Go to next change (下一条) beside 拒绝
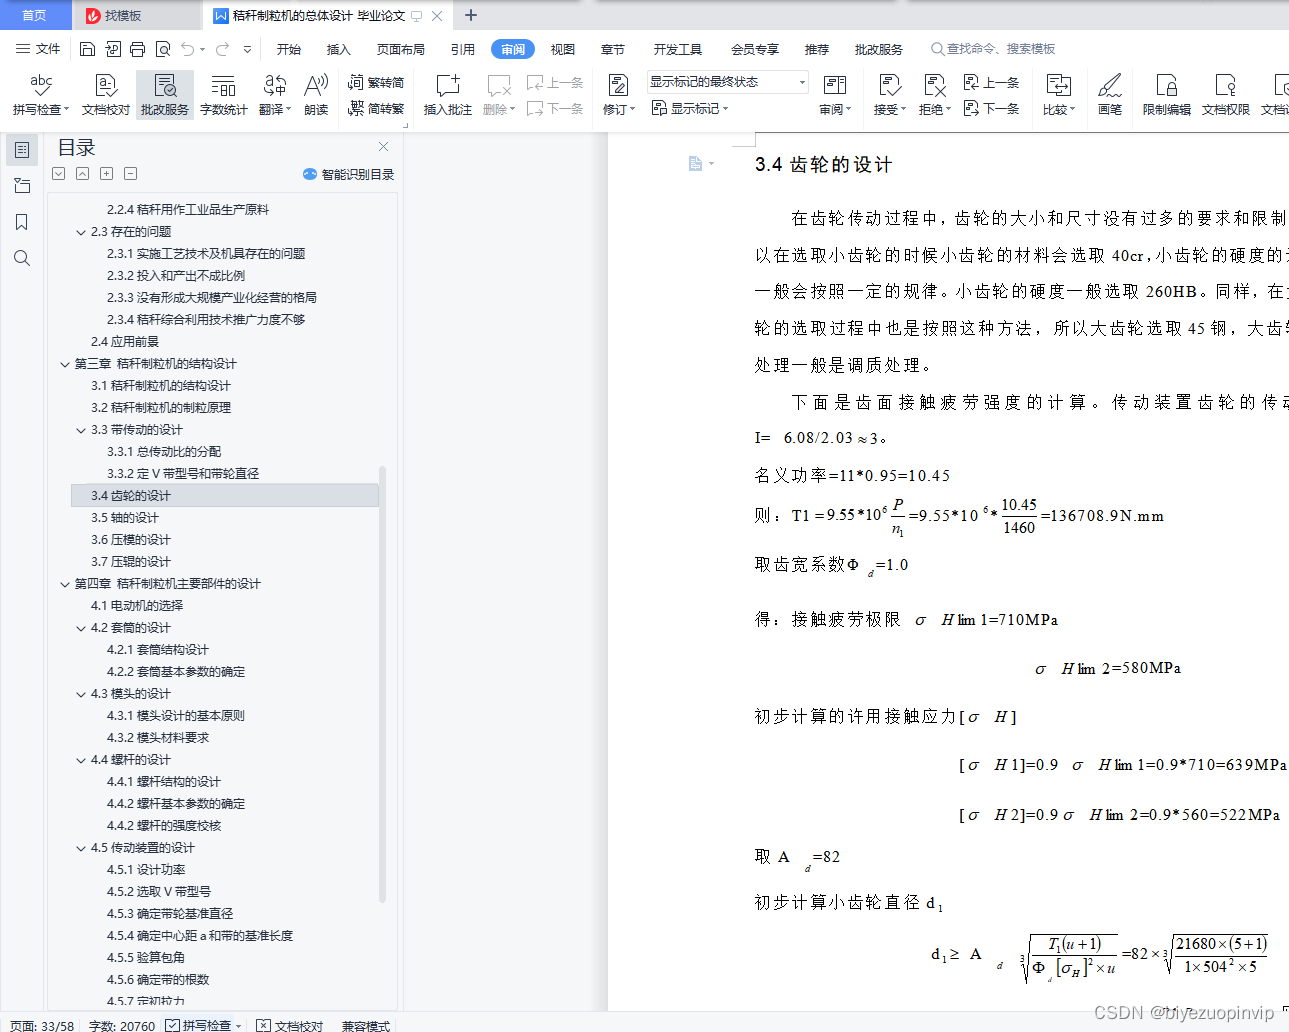 point(991,108)
